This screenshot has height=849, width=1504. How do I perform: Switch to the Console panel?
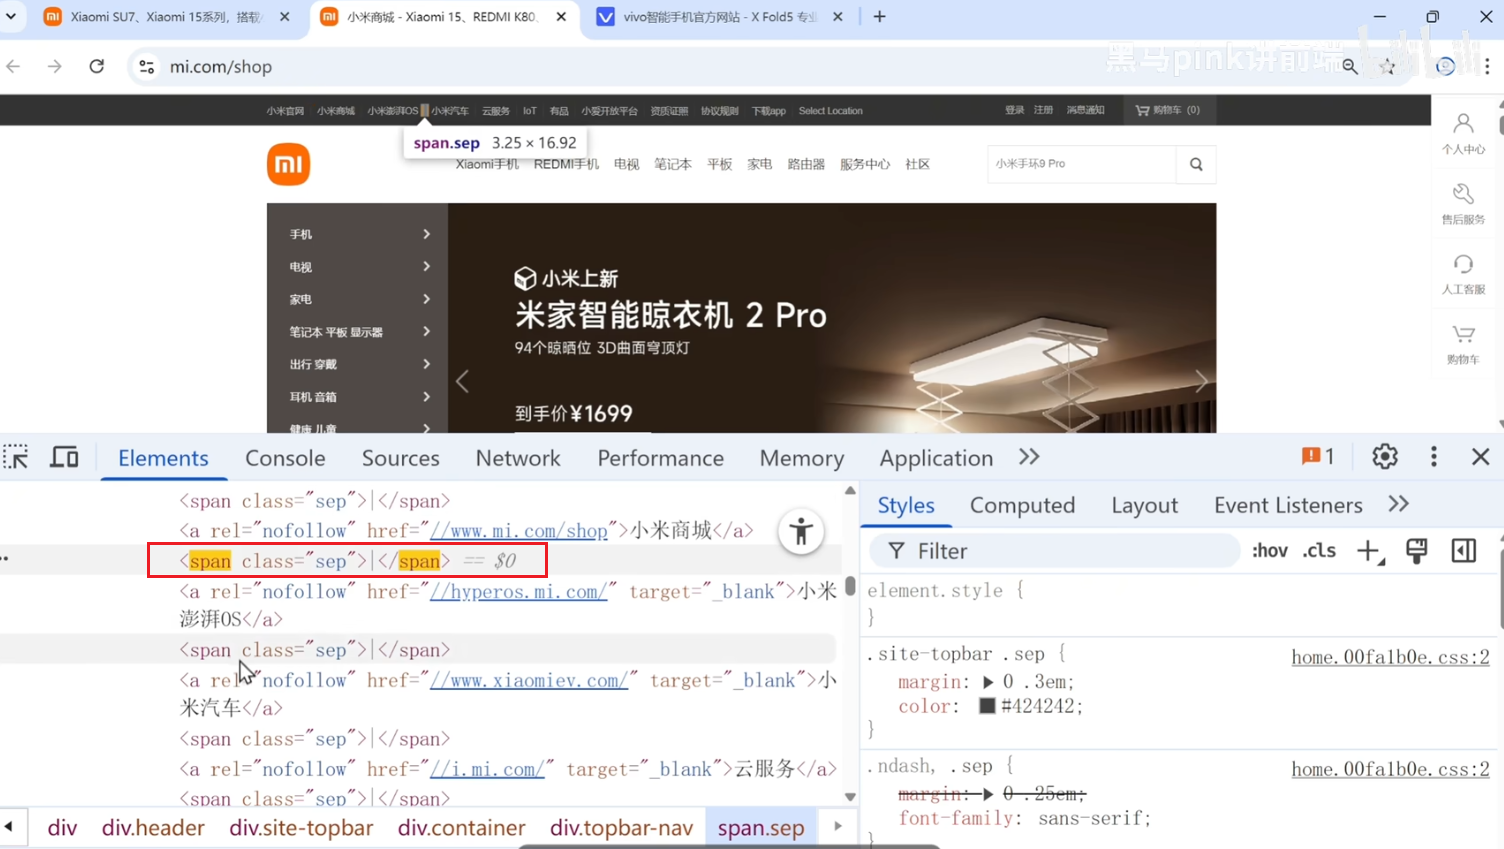point(285,458)
